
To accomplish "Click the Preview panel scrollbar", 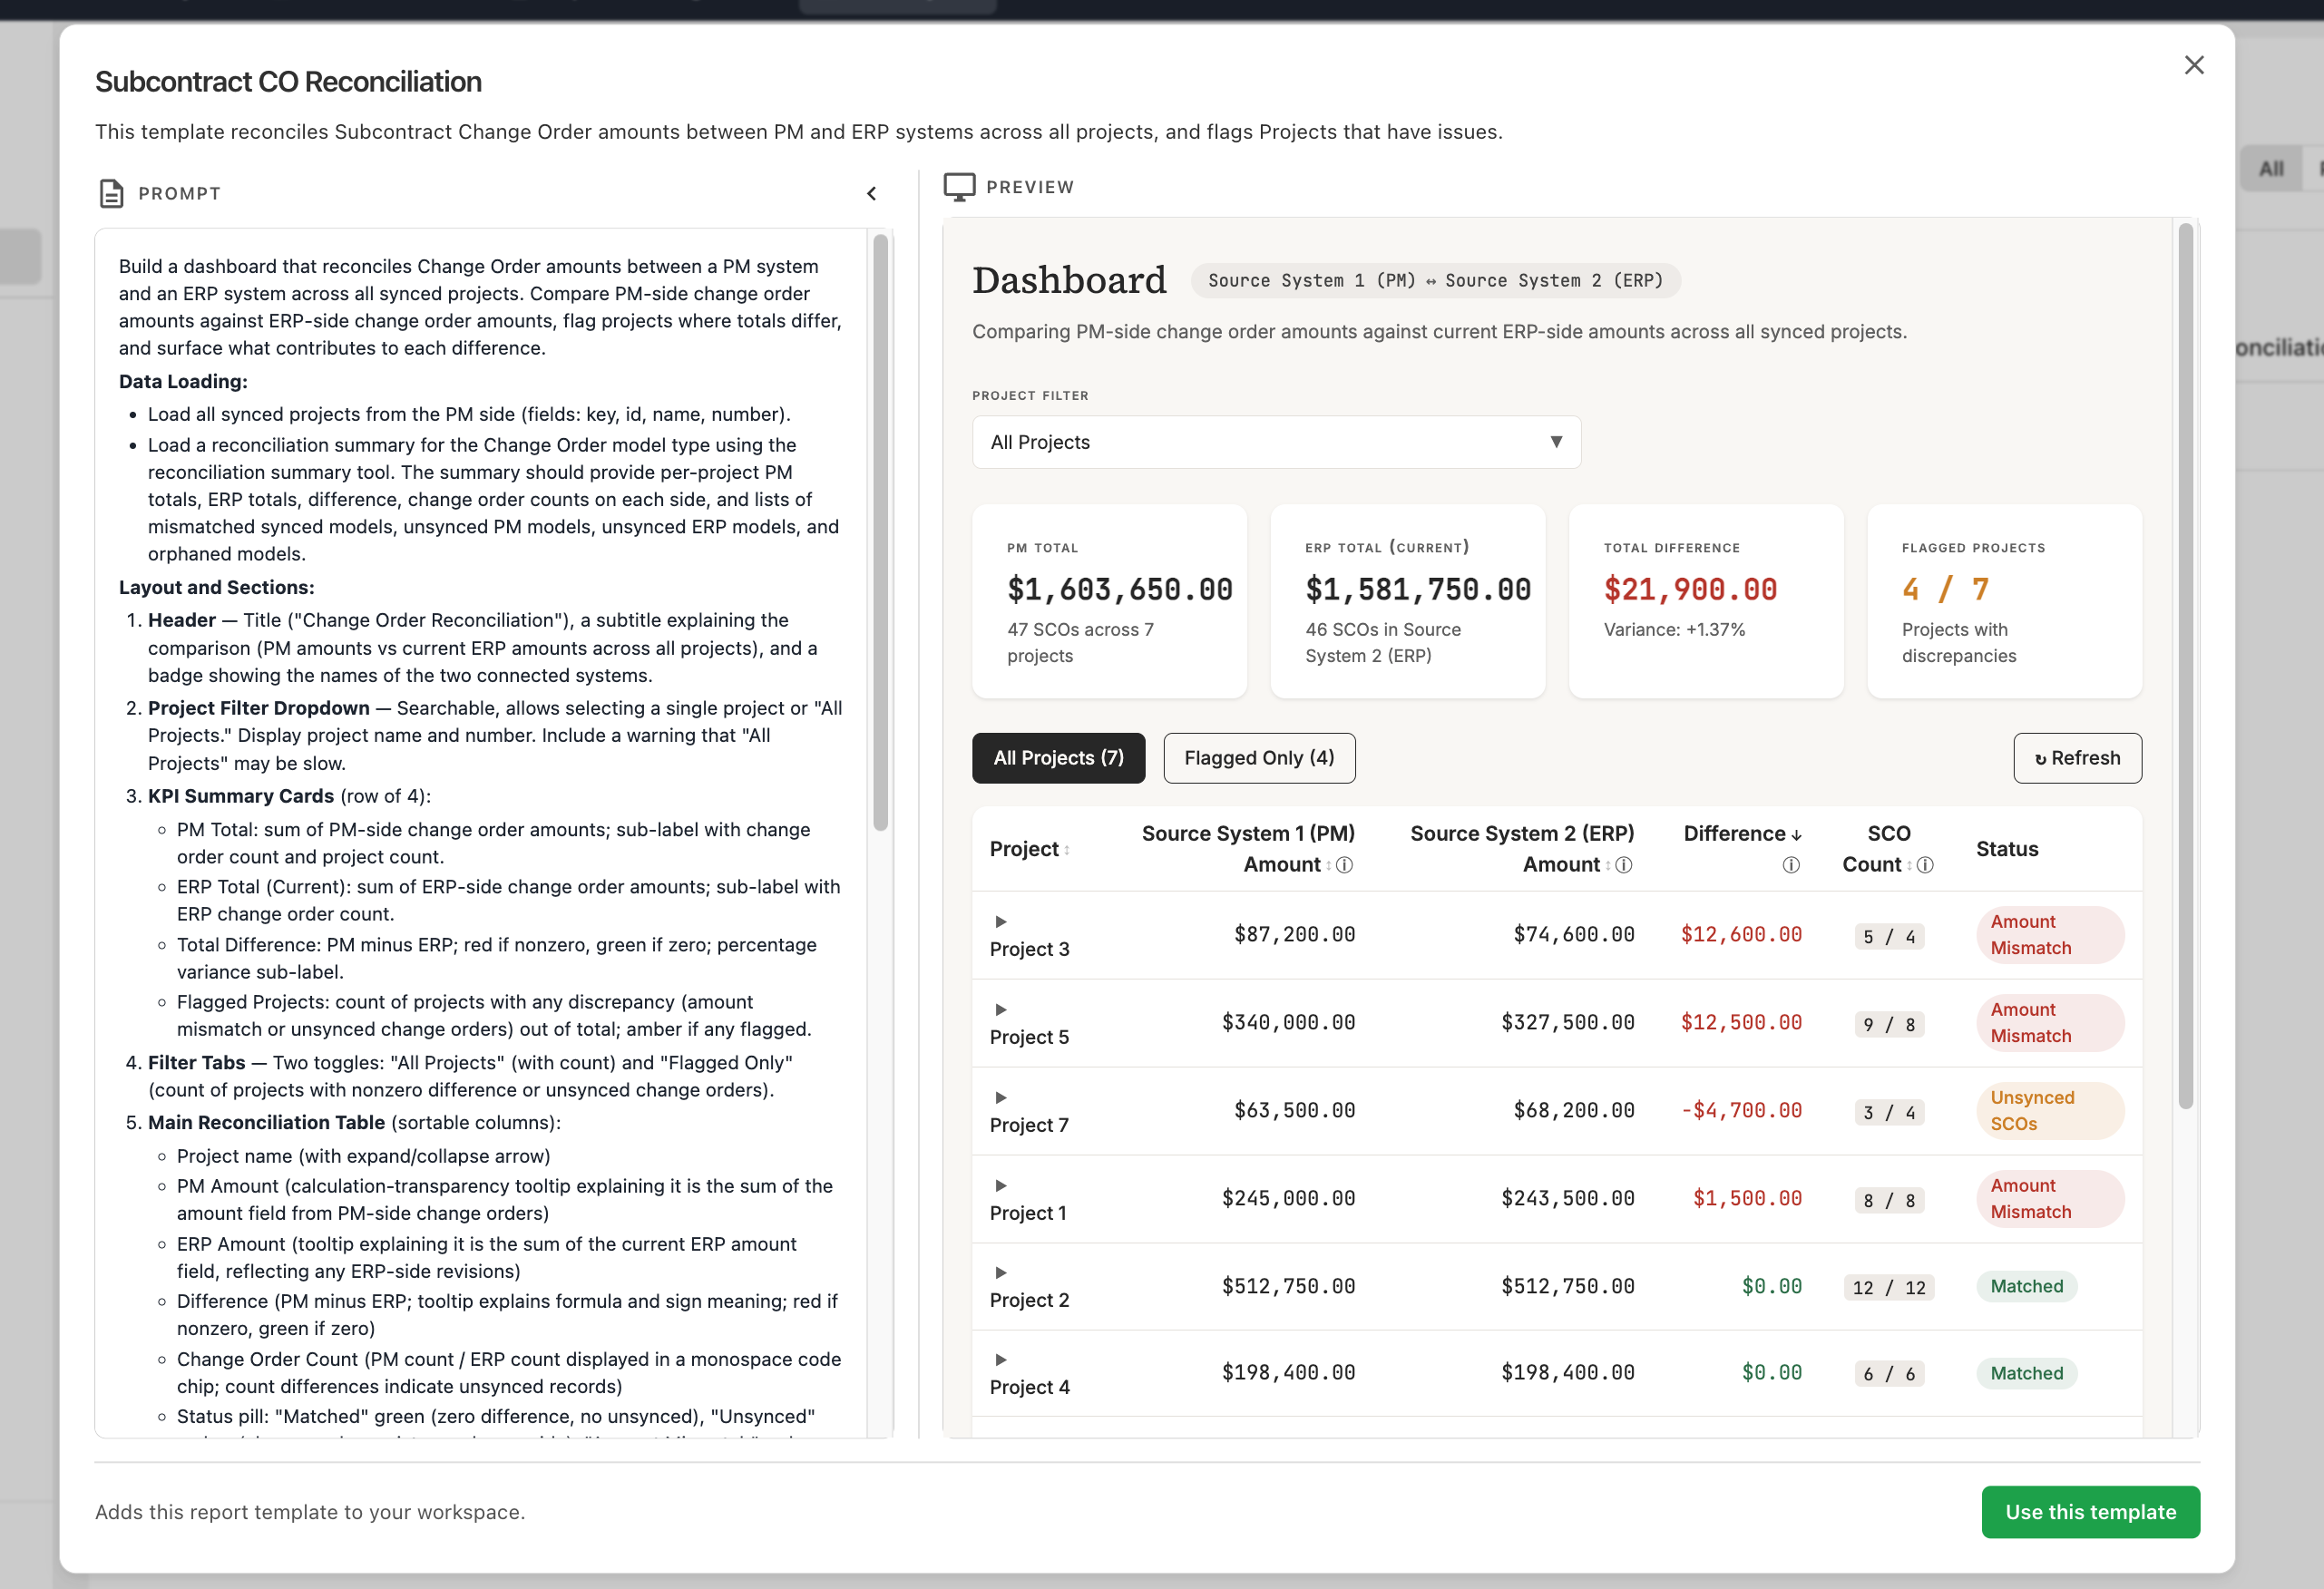I will pyautogui.click(x=2186, y=665).
